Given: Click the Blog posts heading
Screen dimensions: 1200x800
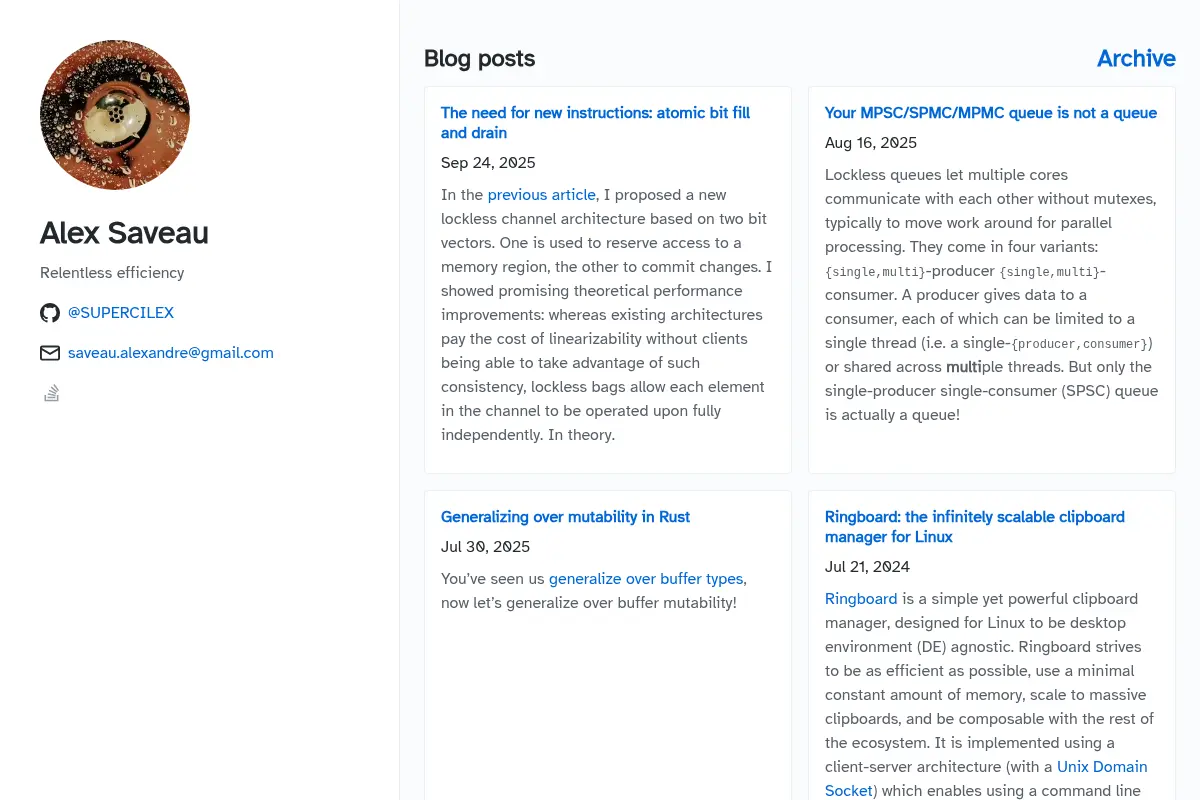Looking at the screenshot, I should 479,58.
